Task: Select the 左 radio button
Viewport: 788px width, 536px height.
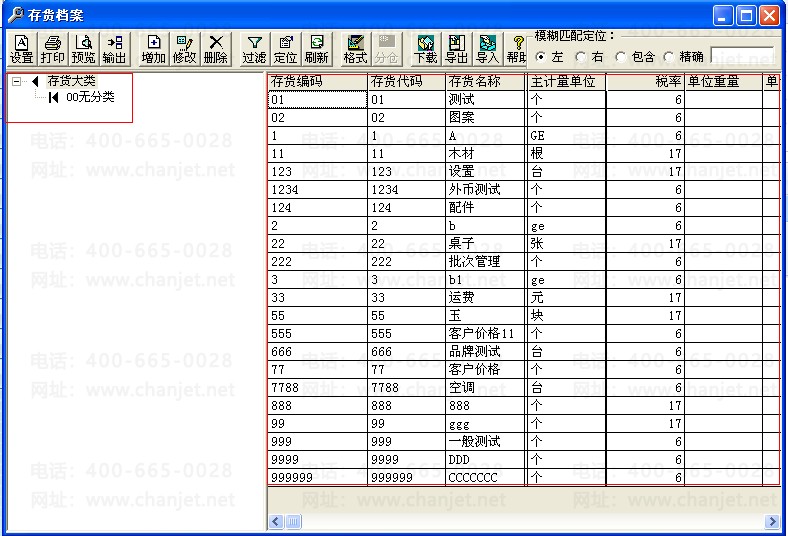Action: point(541,57)
